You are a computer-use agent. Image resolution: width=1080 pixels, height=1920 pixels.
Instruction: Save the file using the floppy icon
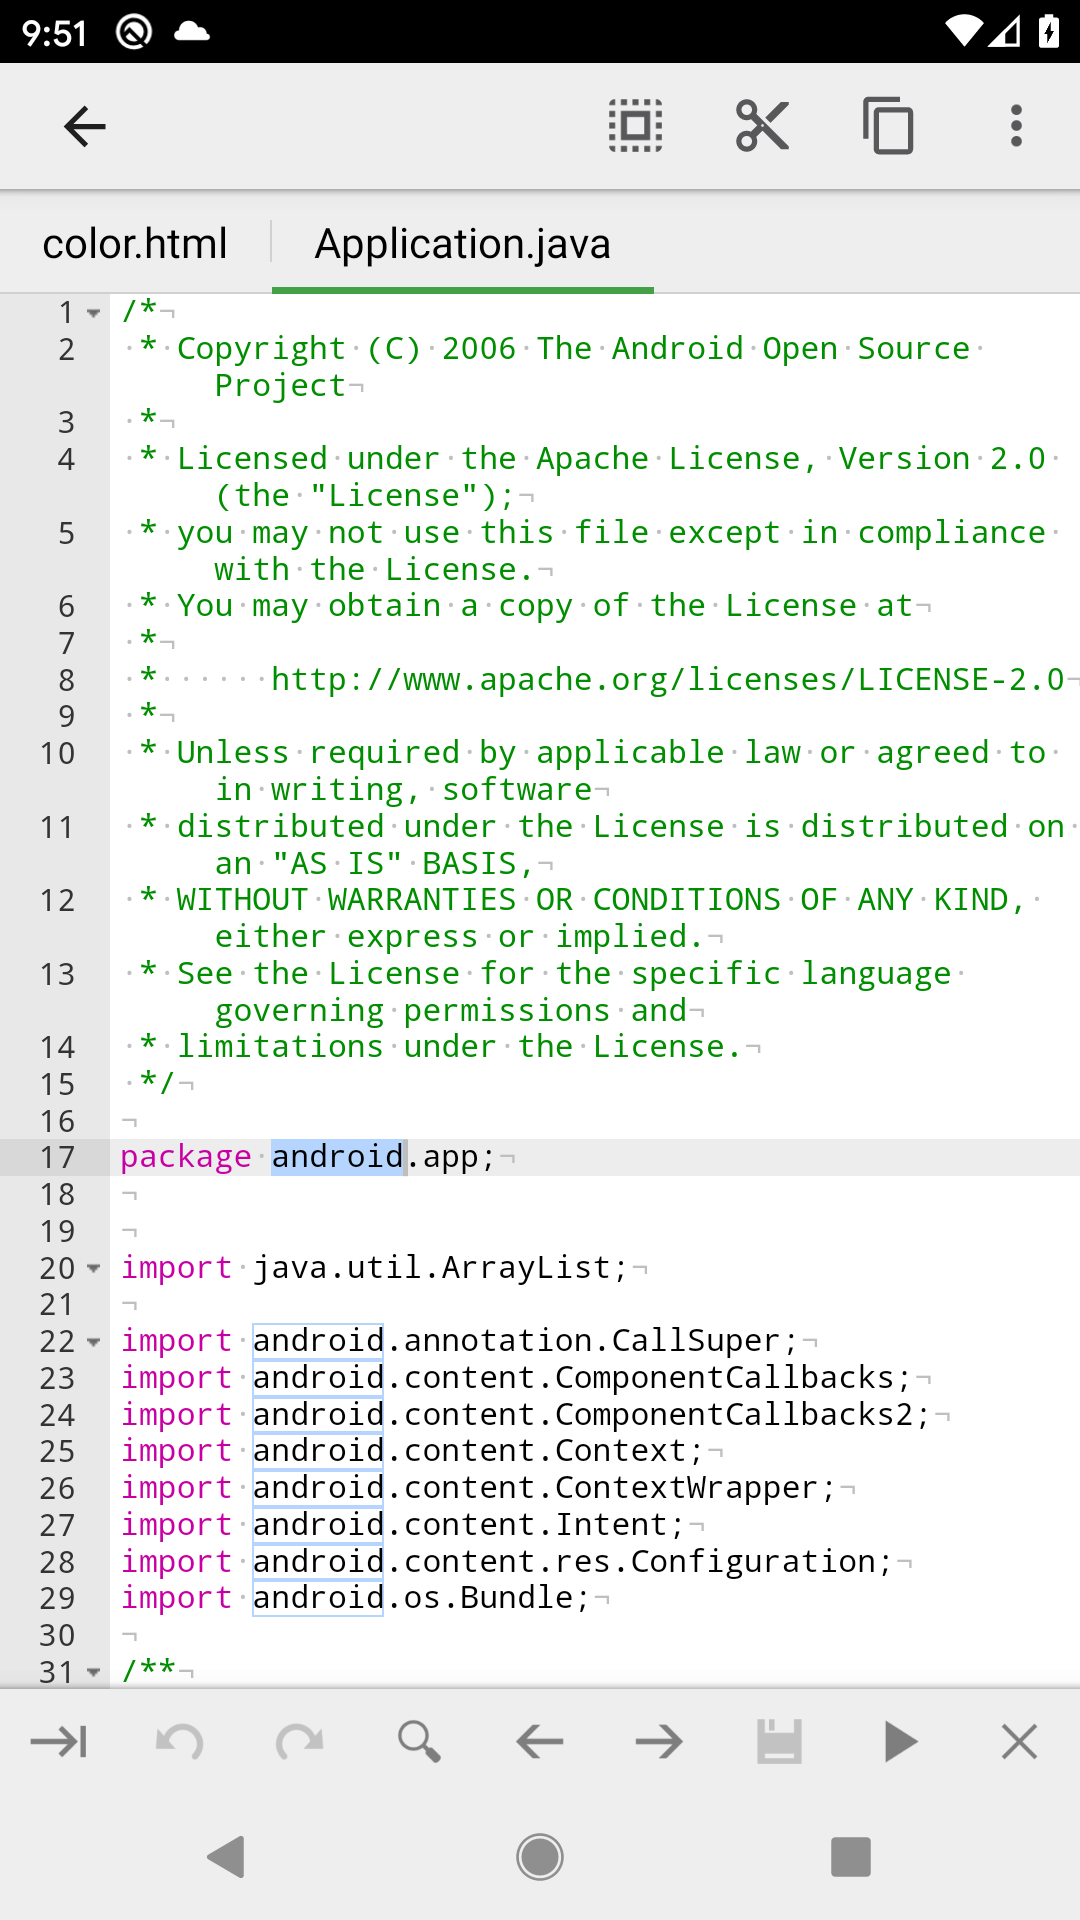(x=780, y=1742)
